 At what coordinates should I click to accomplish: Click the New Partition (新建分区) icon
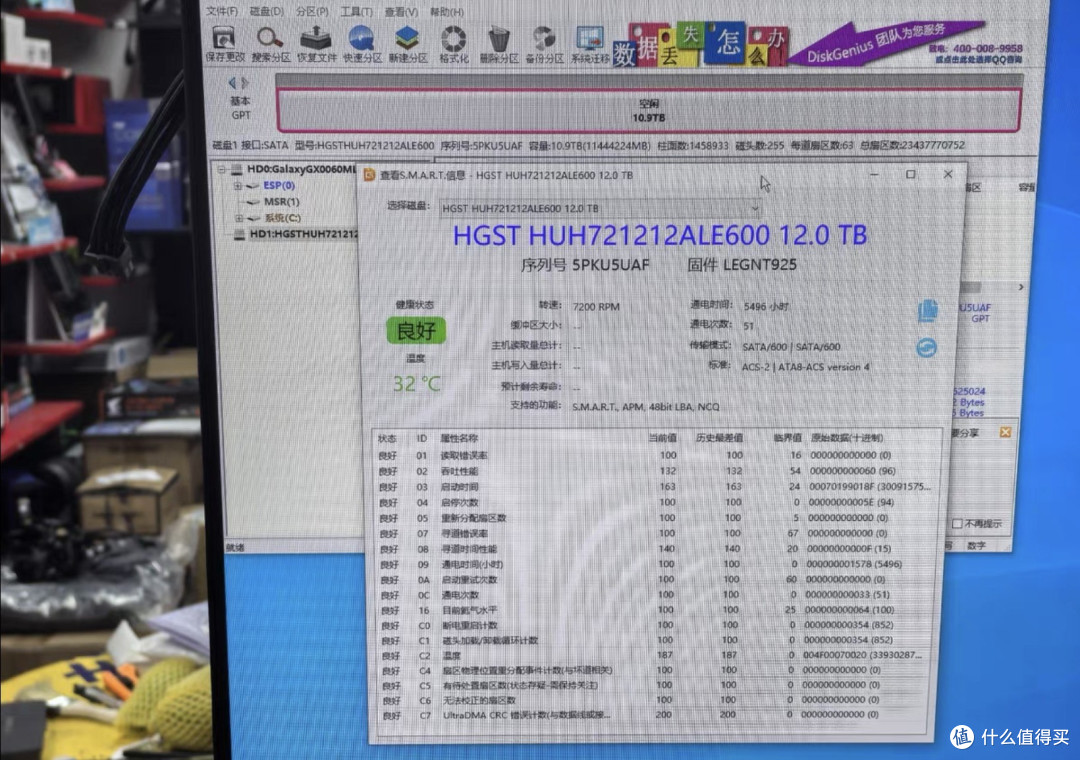[408, 45]
